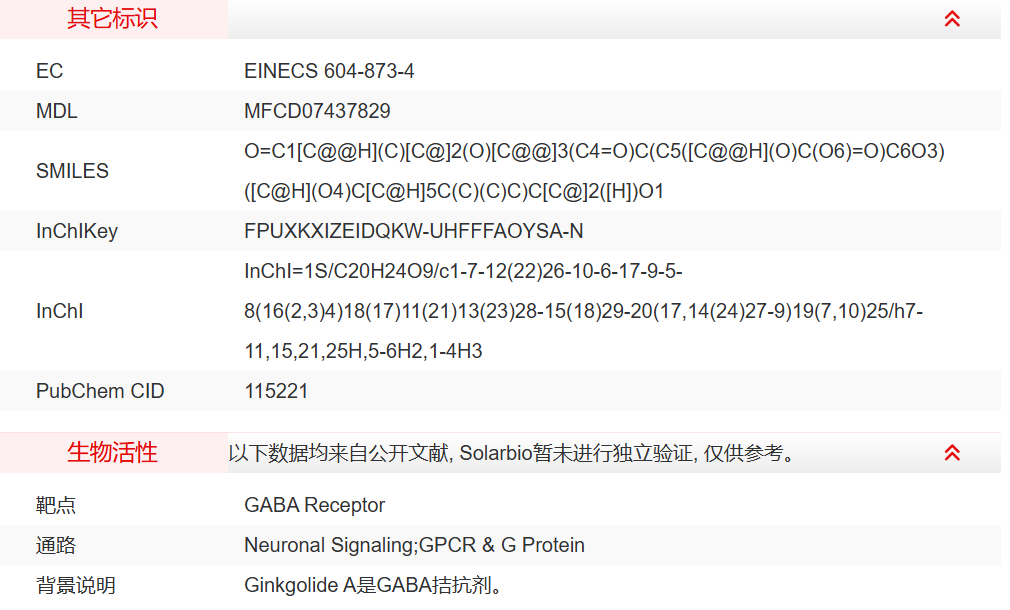The image size is (1010, 610).
Task: Open PubChem CID 115221
Action: click(276, 391)
